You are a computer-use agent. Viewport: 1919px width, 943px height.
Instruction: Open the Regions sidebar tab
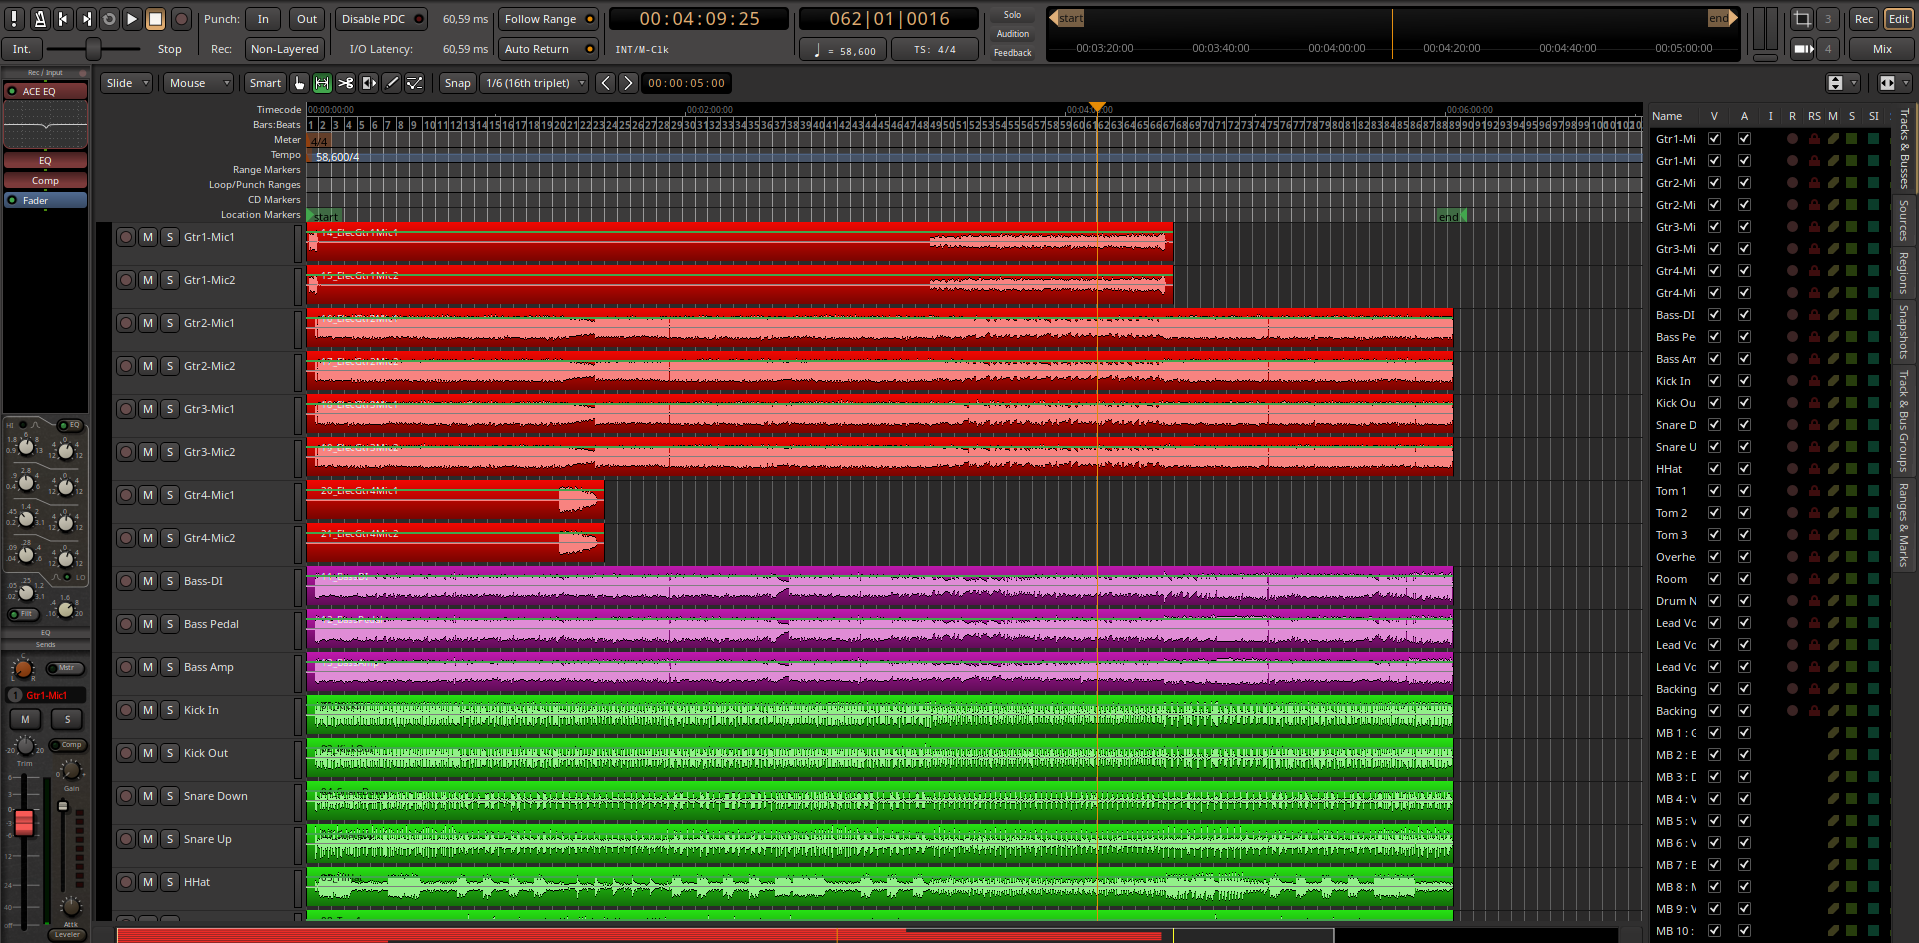click(x=1904, y=272)
